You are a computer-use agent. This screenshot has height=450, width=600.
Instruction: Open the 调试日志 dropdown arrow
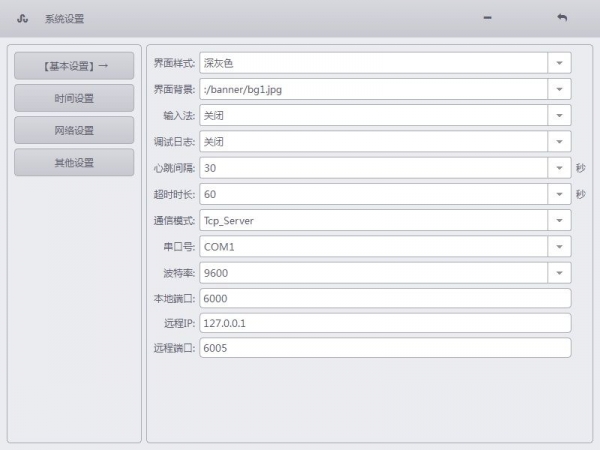tap(559, 142)
